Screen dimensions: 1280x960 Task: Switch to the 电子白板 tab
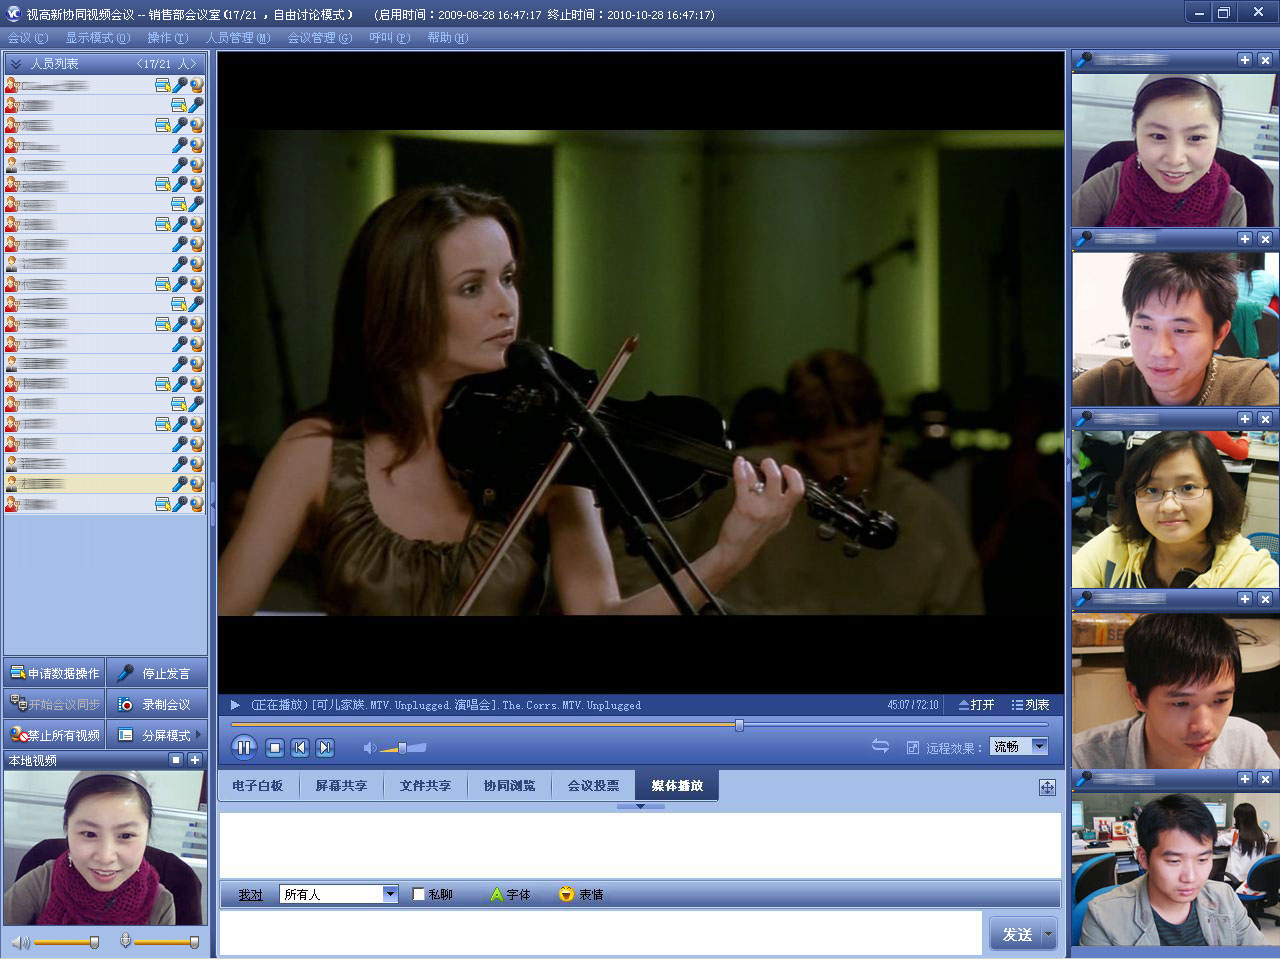tap(258, 786)
